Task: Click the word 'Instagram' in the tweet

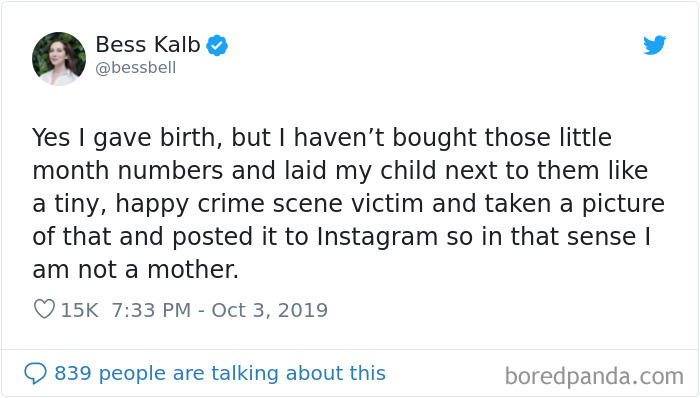Action: click(377, 237)
